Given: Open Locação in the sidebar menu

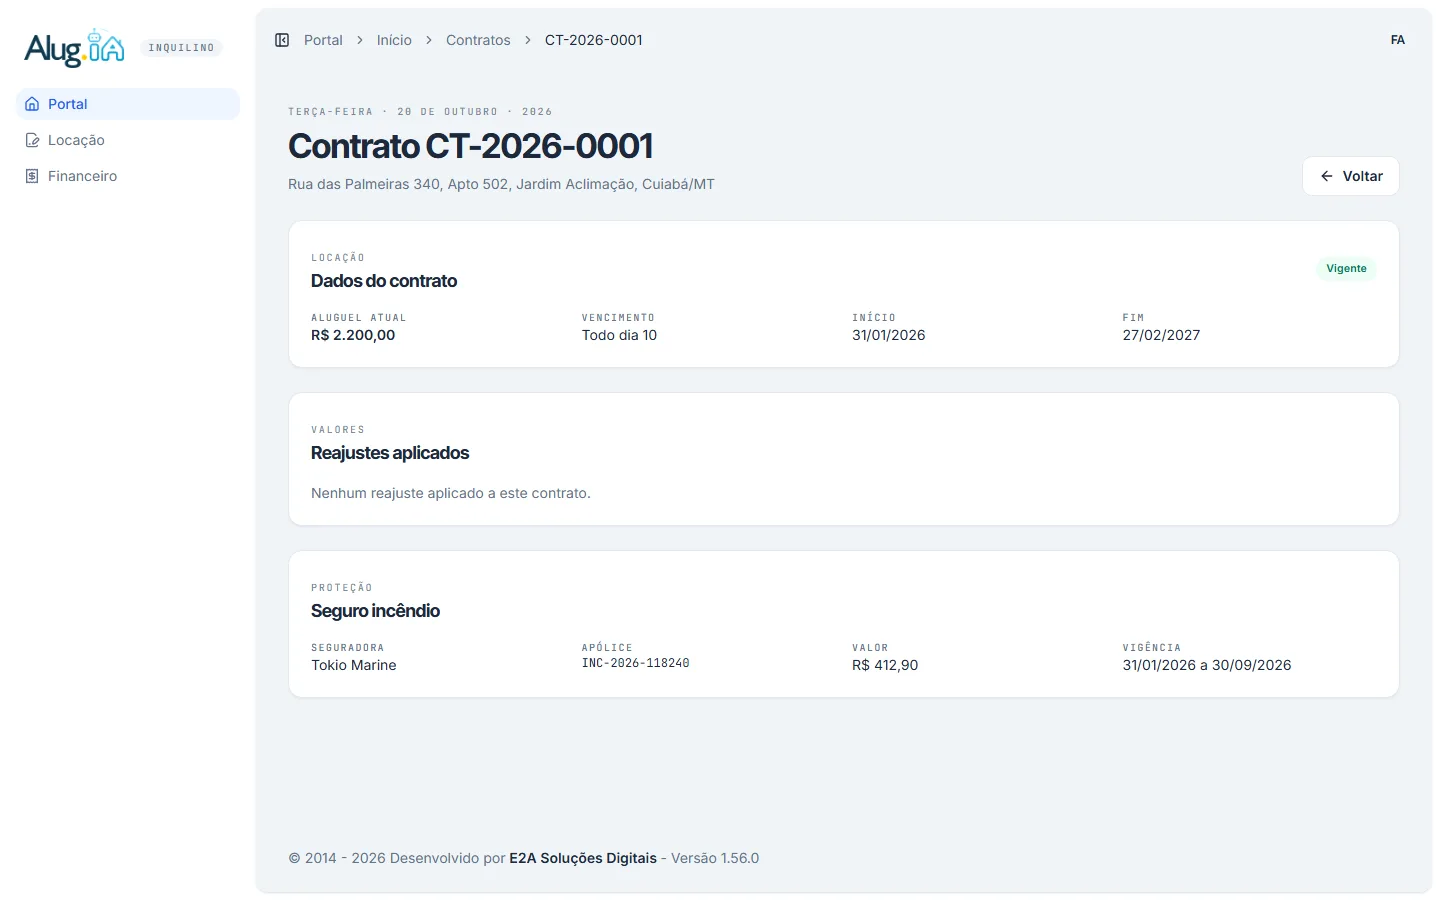Looking at the screenshot, I should click(128, 140).
